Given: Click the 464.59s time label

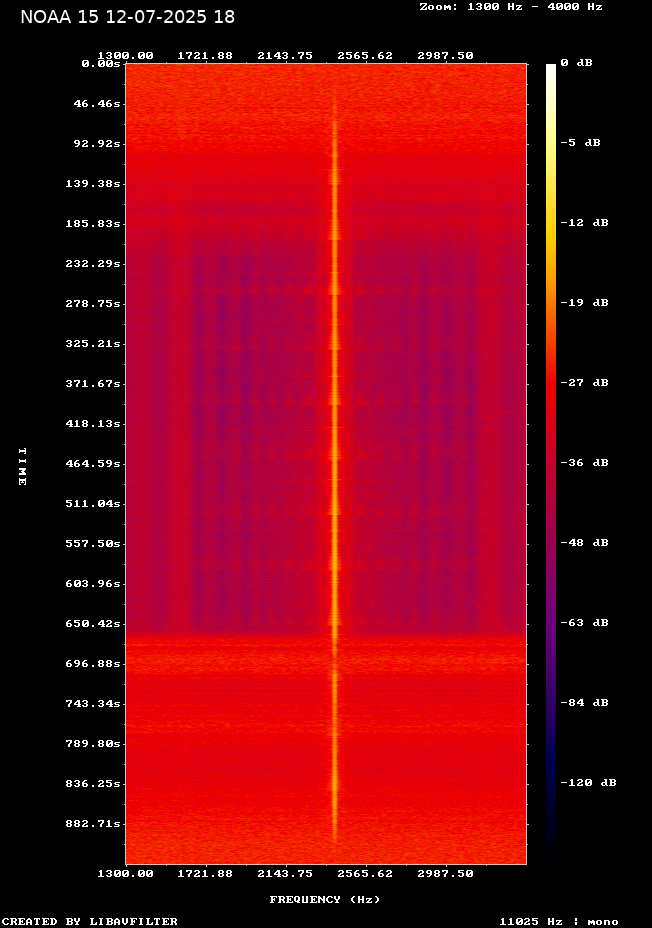Looking at the screenshot, I should coord(93,463).
